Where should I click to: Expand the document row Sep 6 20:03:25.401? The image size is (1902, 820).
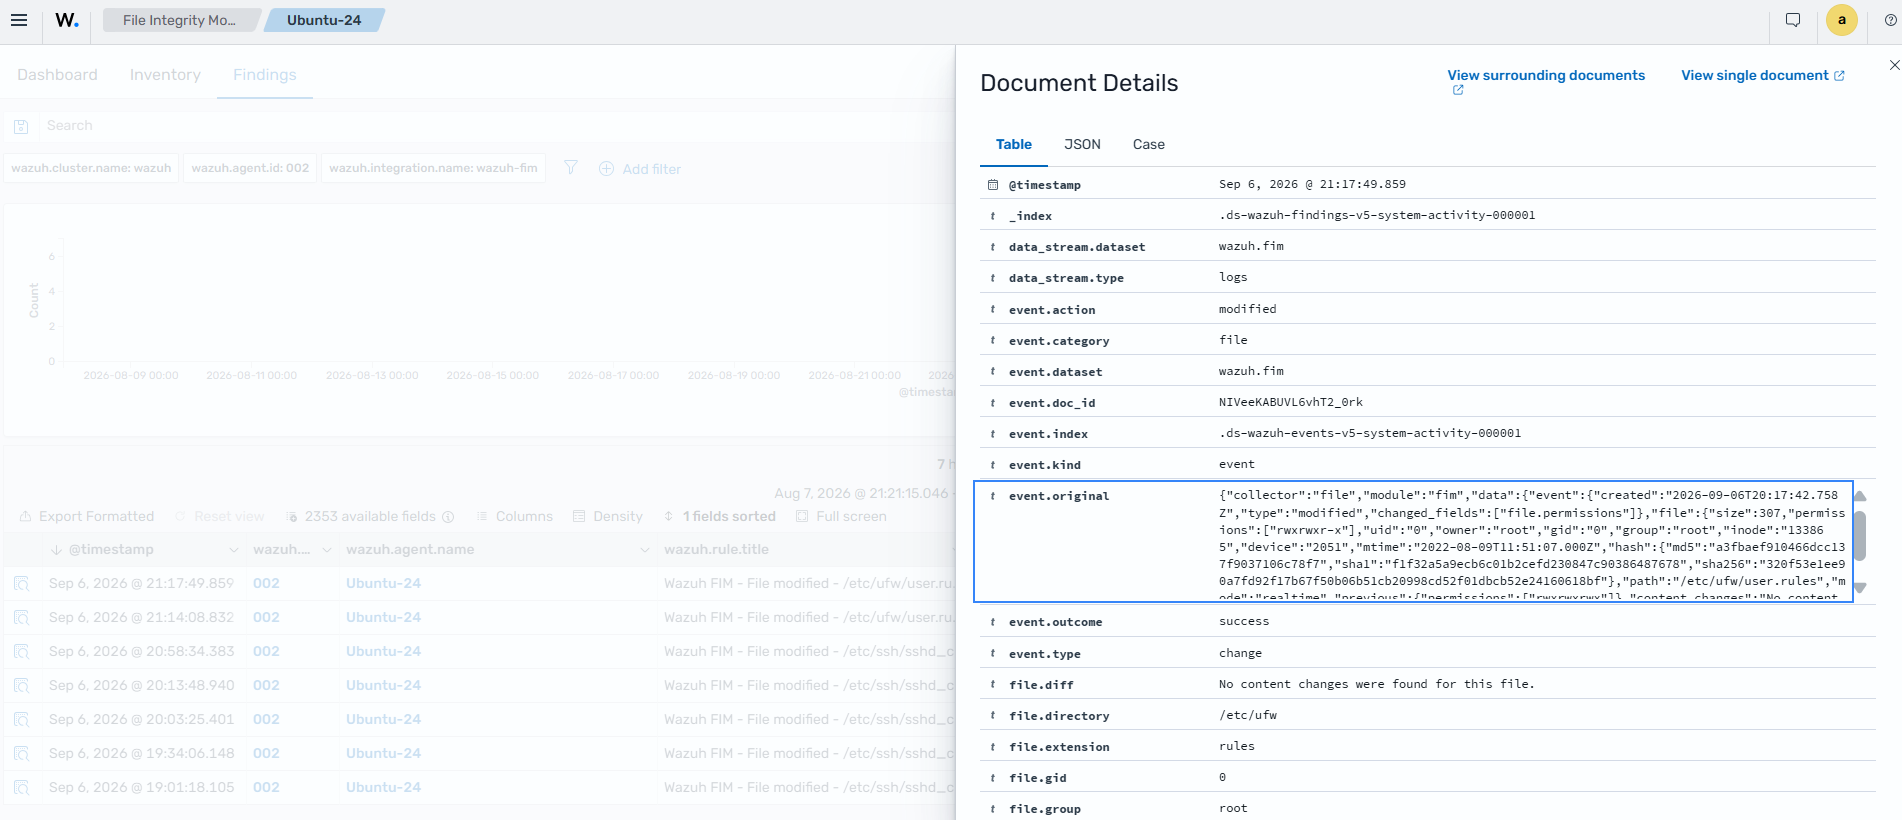click(21, 719)
